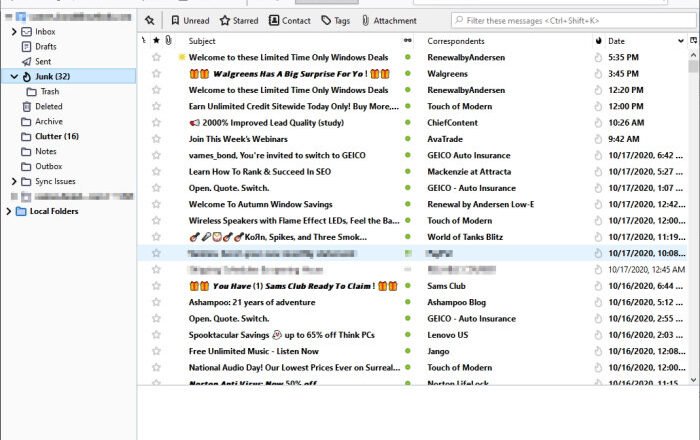Toggle junk flame on 12:00 PM message
The width and height of the screenshot is (700, 440).
[598, 106]
